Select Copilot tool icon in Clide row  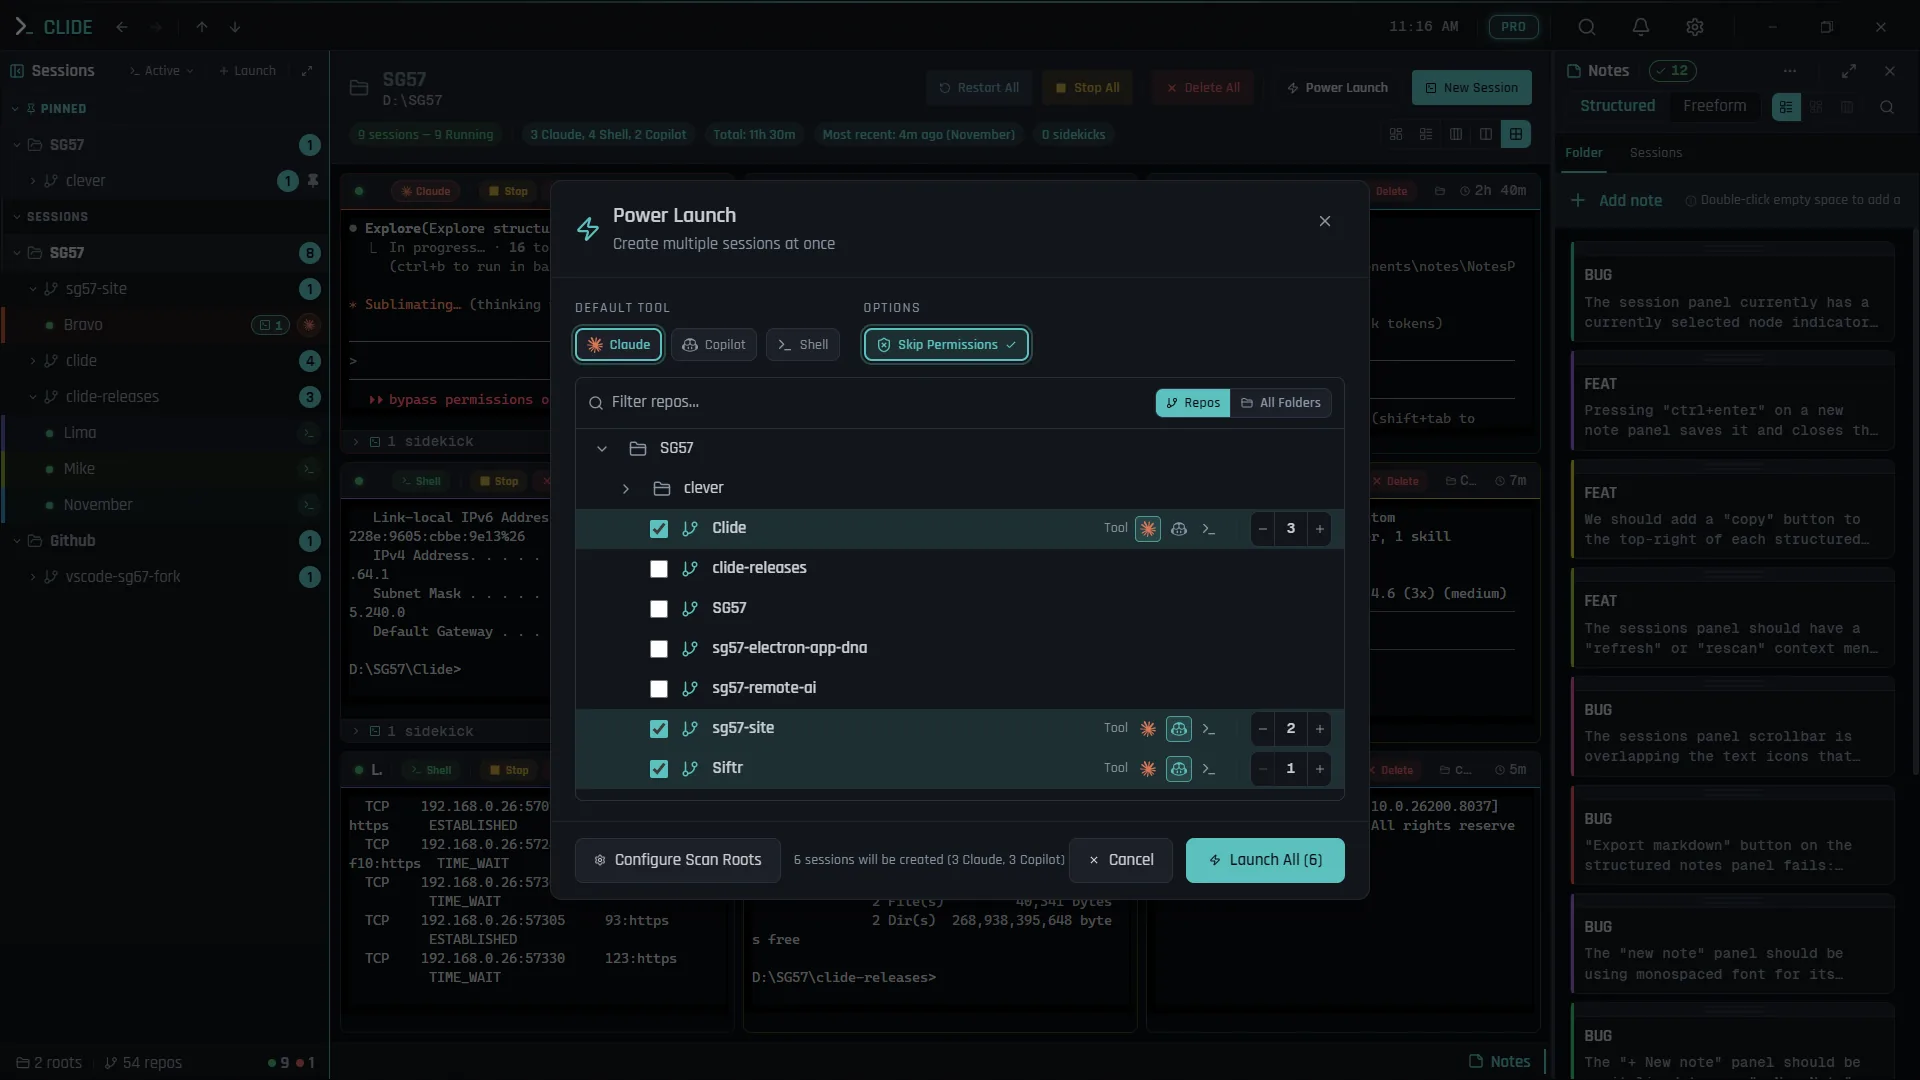(x=1179, y=529)
